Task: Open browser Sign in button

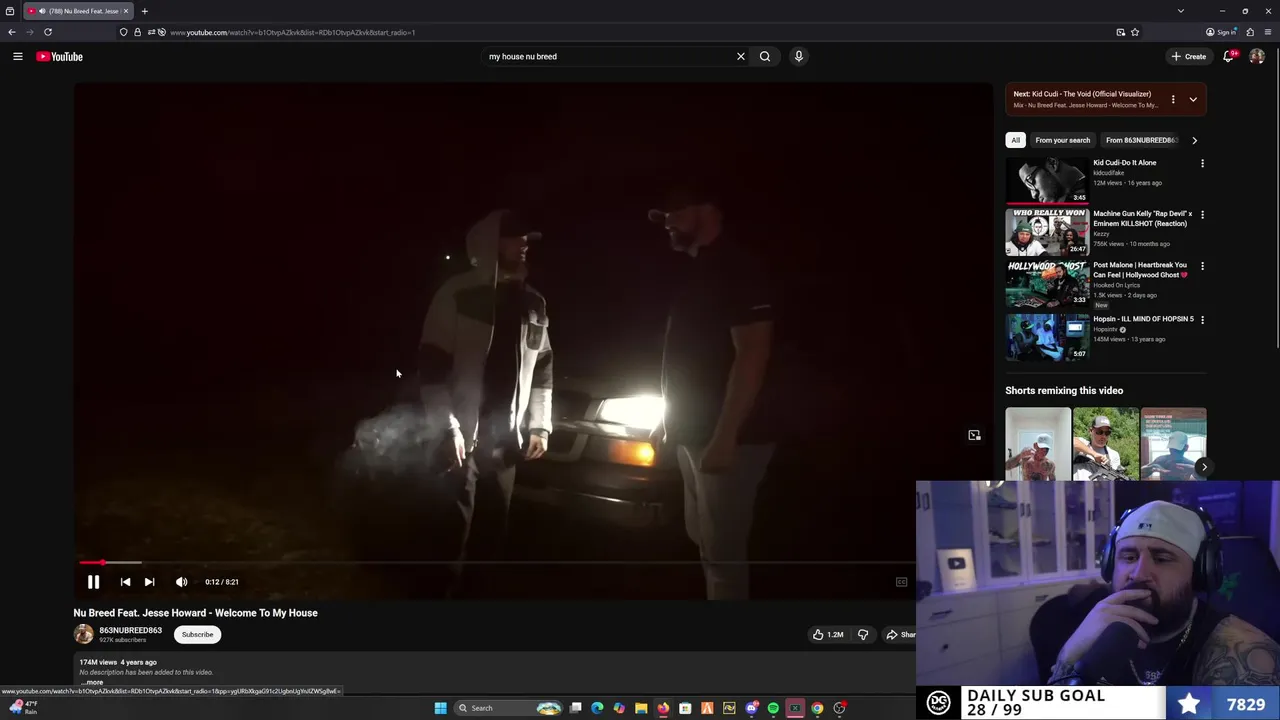Action: coord(1220,32)
